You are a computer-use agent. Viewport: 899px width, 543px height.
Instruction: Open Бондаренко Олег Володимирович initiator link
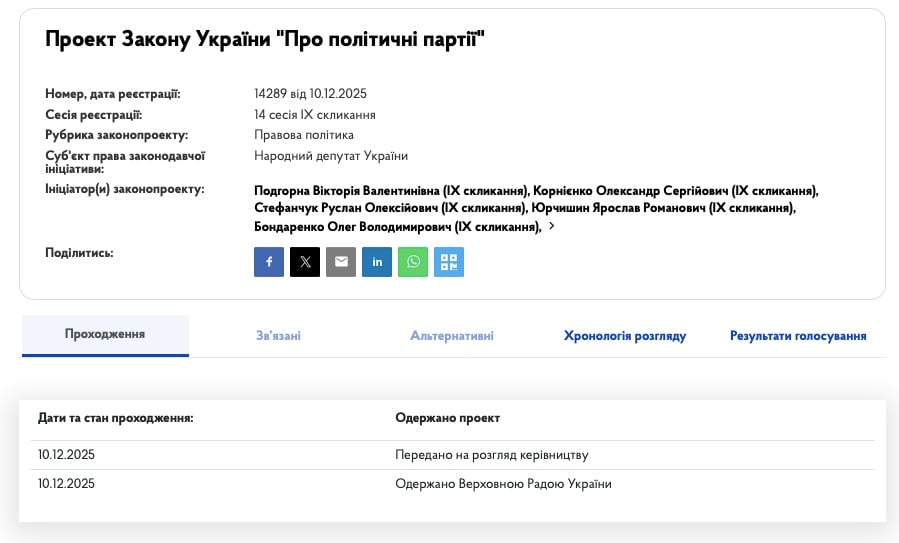[398, 226]
